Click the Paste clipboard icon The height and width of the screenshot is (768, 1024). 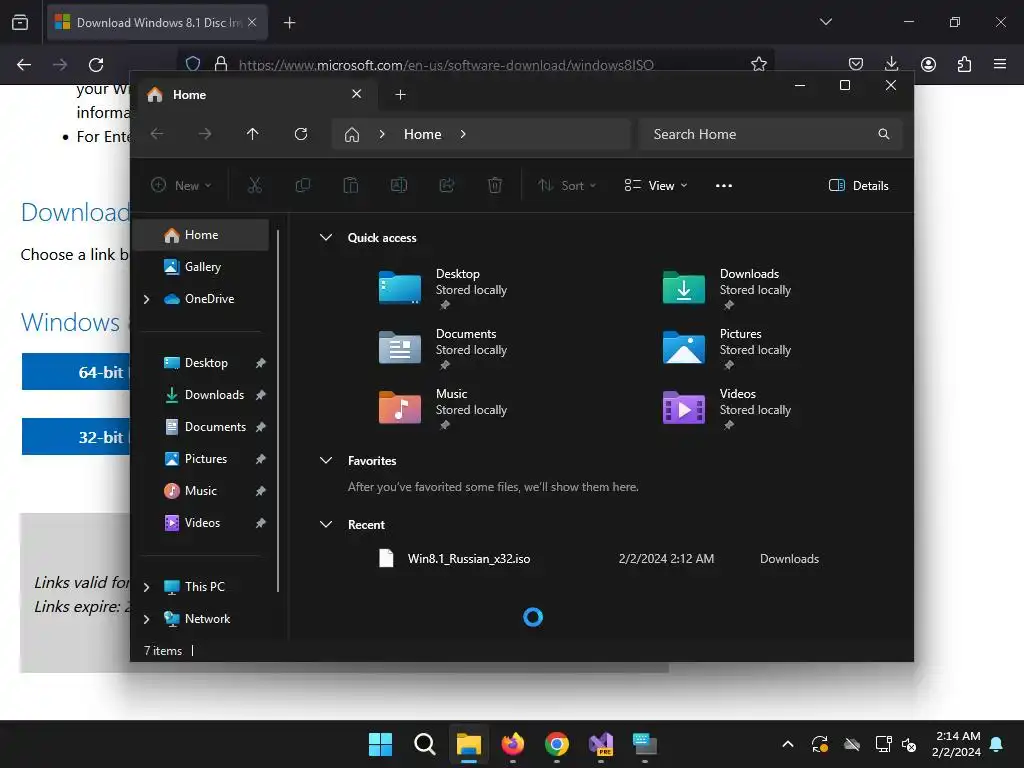(x=351, y=185)
